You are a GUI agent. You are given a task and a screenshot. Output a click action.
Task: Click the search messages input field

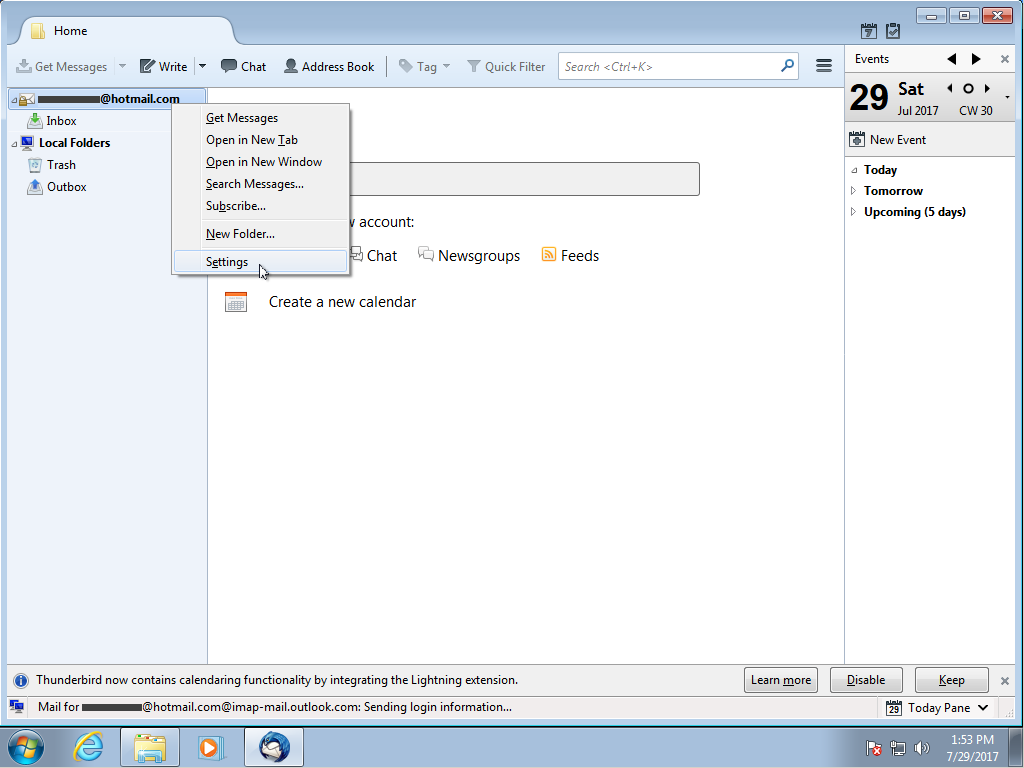[670, 67]
